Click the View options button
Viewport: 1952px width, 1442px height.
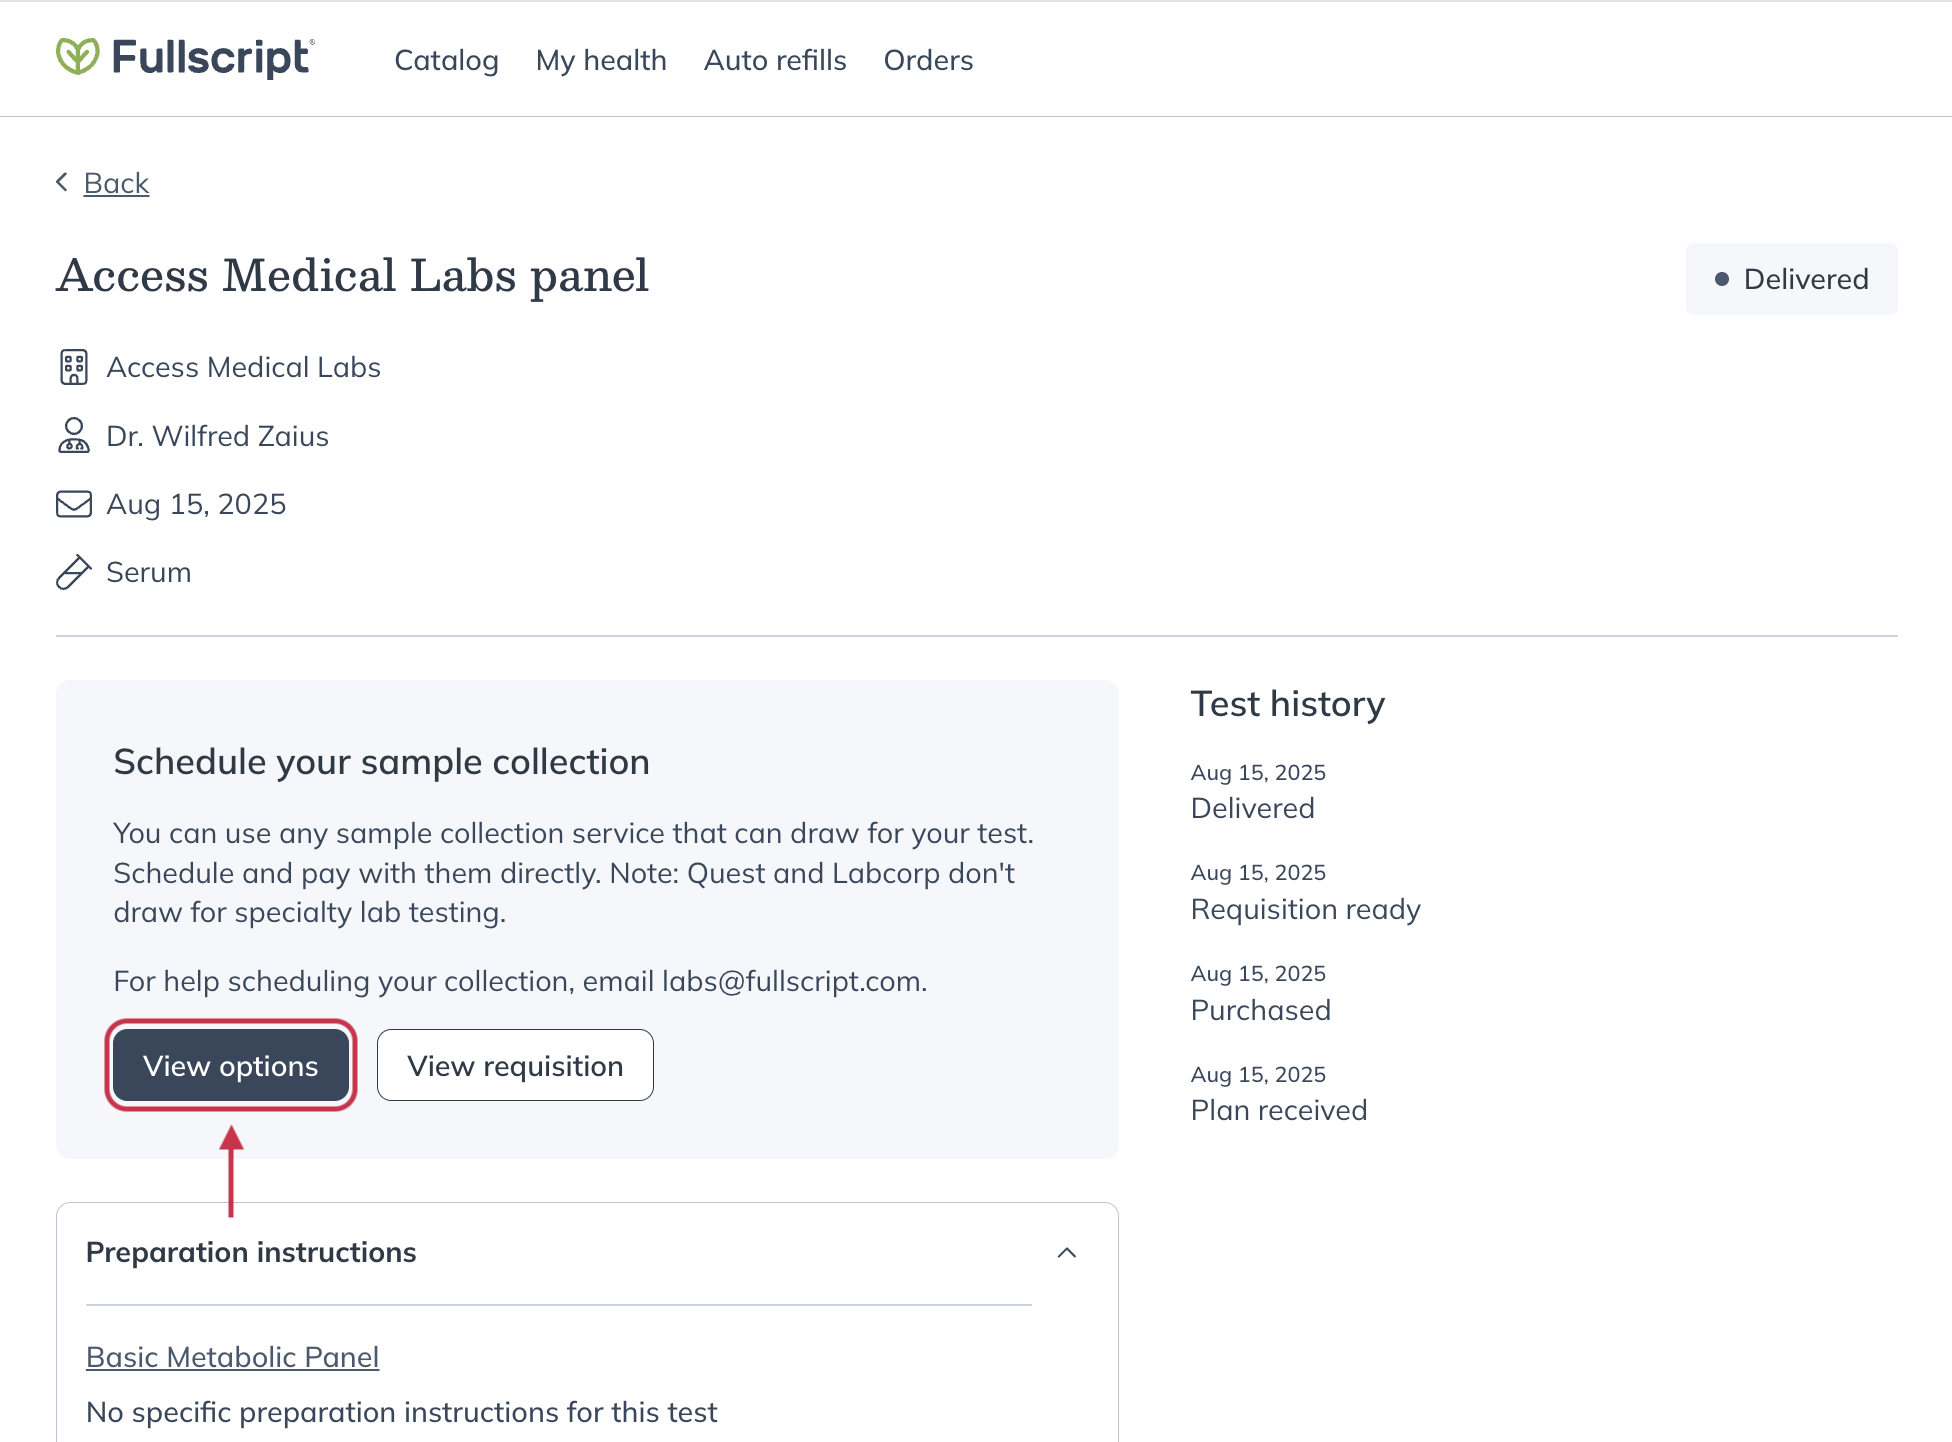pyautogui.click(x=231, y=1065)
